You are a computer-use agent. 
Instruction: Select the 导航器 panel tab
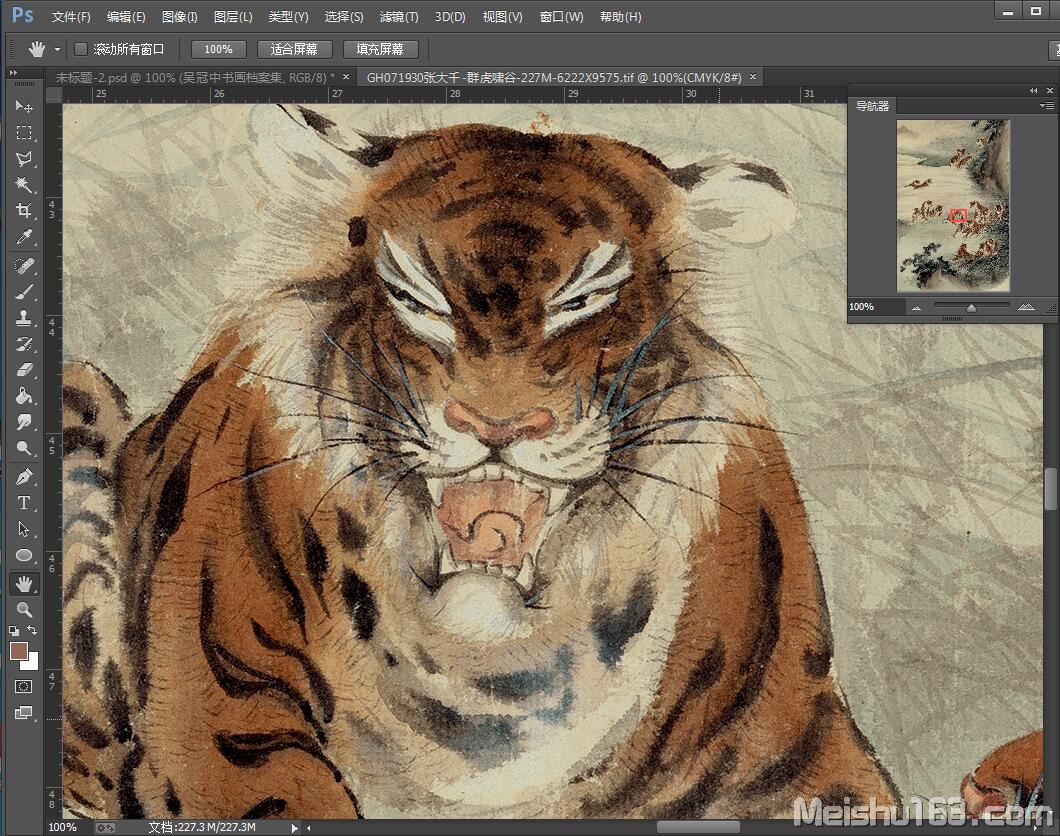(872, 106)
